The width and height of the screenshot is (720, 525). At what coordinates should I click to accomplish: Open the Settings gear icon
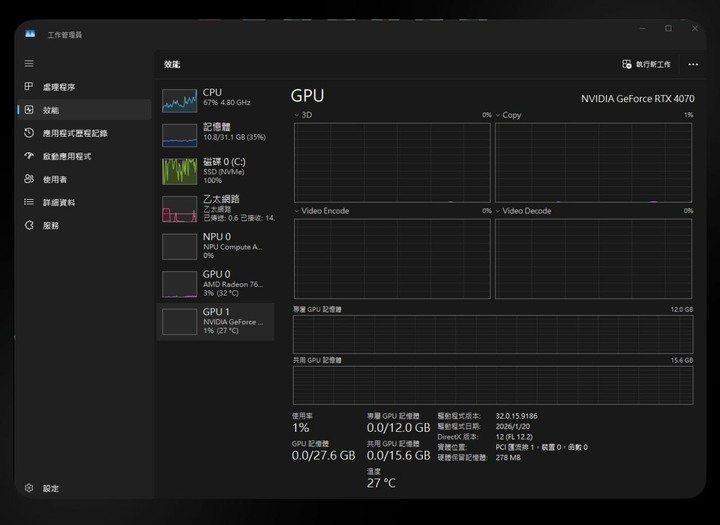coord(29,488)
